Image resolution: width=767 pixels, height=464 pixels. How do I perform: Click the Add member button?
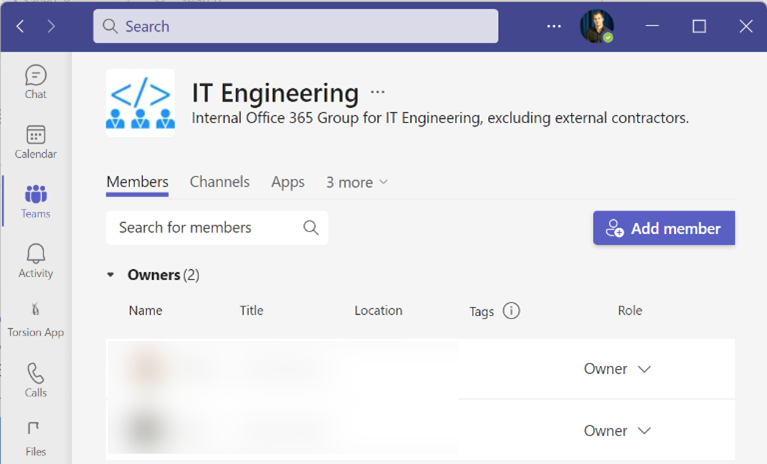tap(664, 228)
